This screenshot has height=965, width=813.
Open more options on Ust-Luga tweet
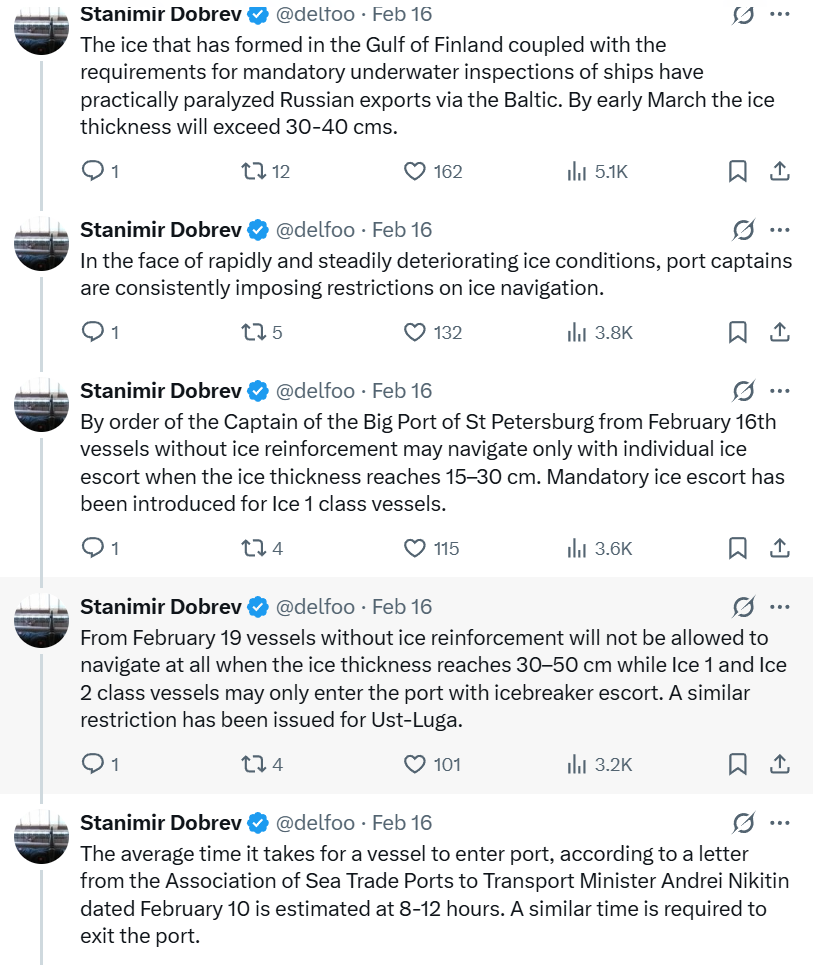(780, 607)
